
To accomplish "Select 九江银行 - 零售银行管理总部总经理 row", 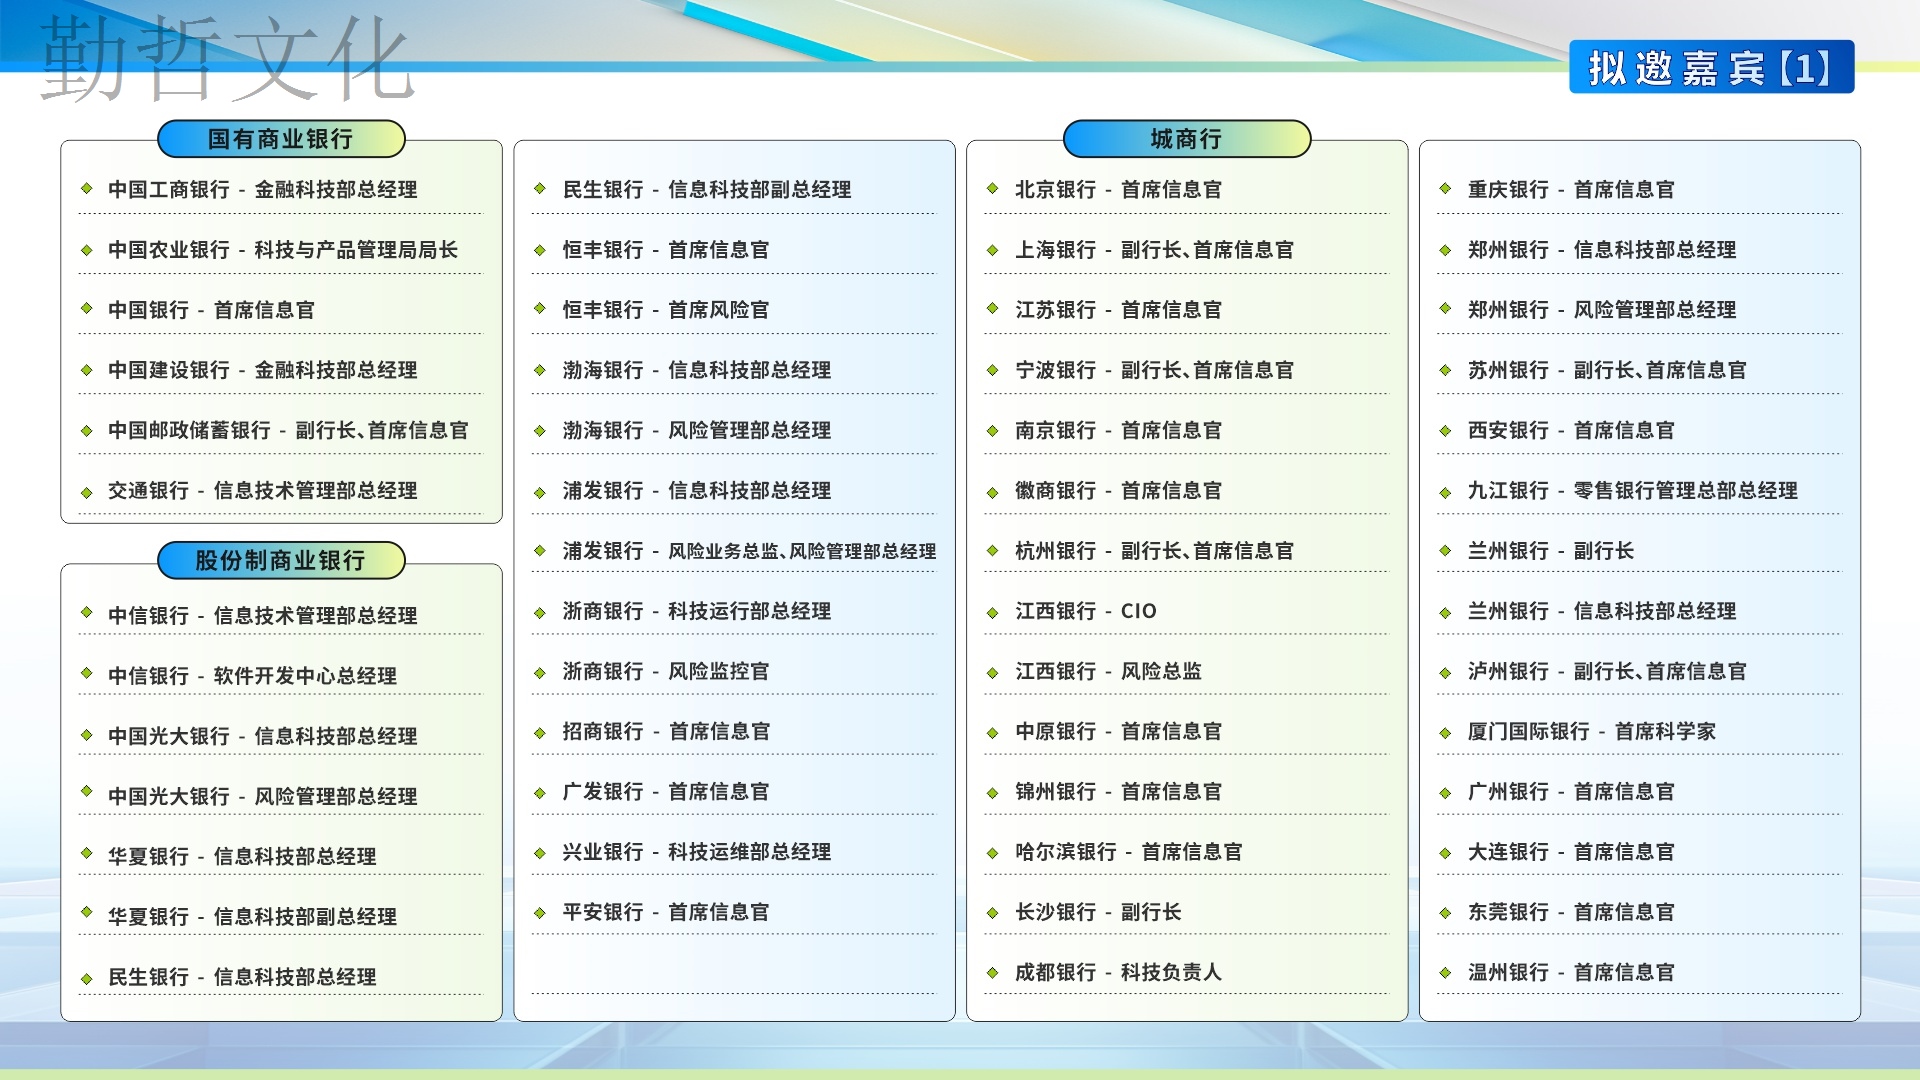I will [1639, 491].
